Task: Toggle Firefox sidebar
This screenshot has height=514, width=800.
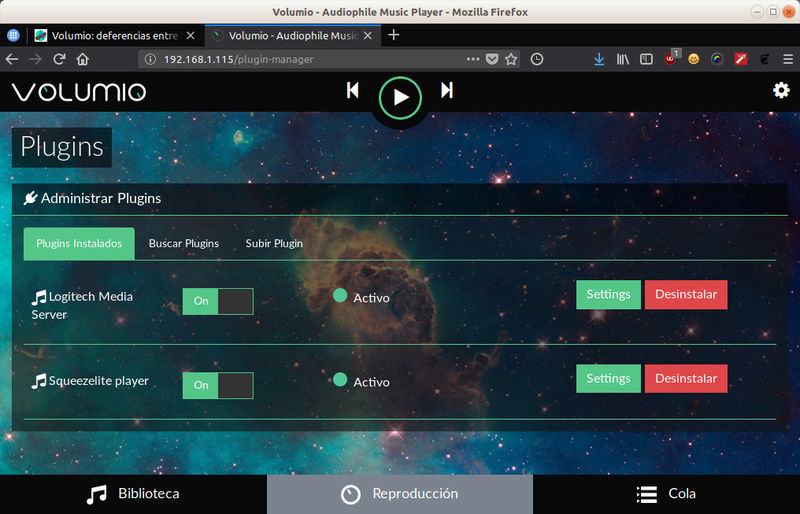Action: tap(646, 59)
